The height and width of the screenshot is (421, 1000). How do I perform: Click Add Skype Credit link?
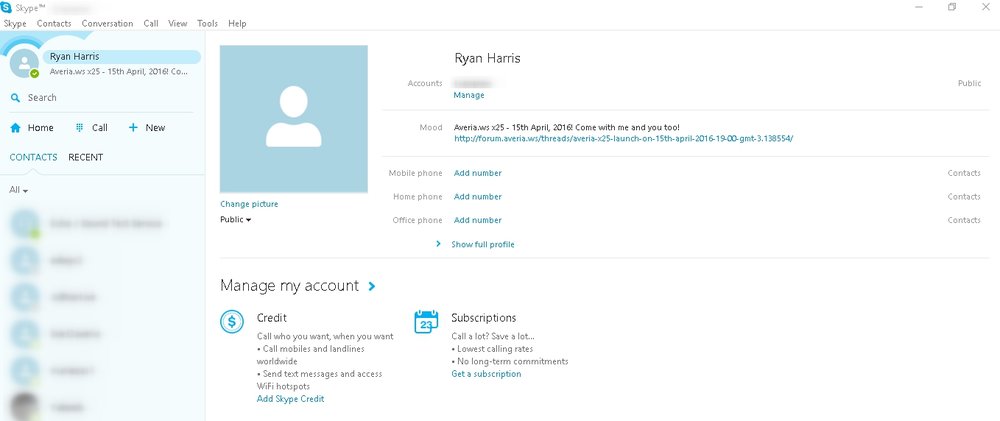coord(290,399)
